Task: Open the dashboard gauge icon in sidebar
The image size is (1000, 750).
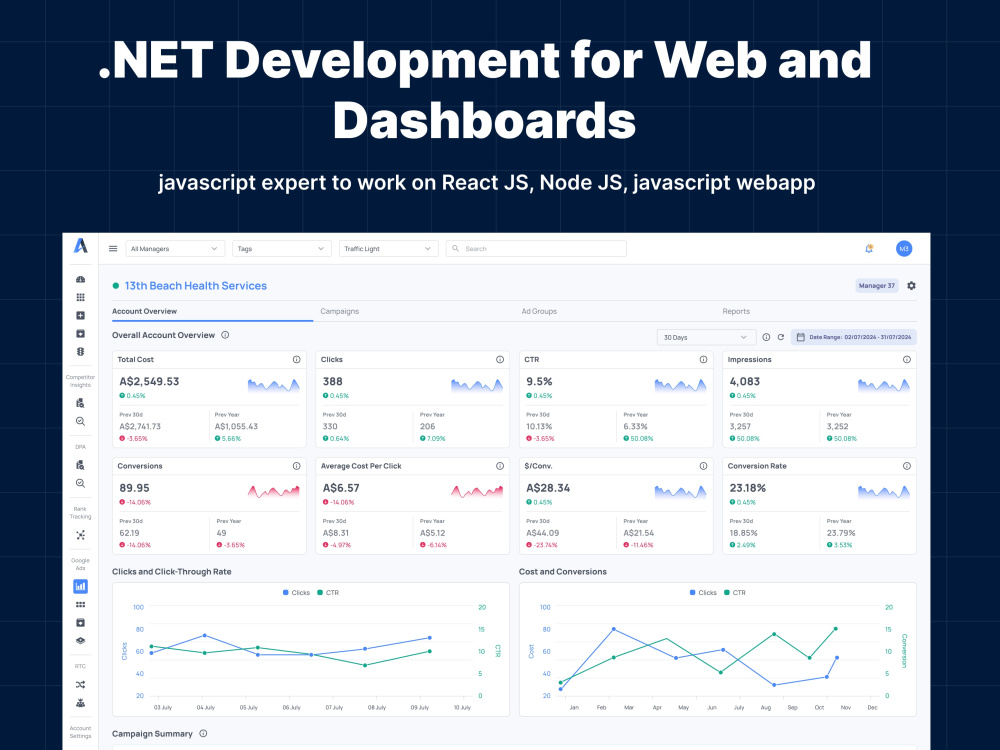Action: click(80, 279)
